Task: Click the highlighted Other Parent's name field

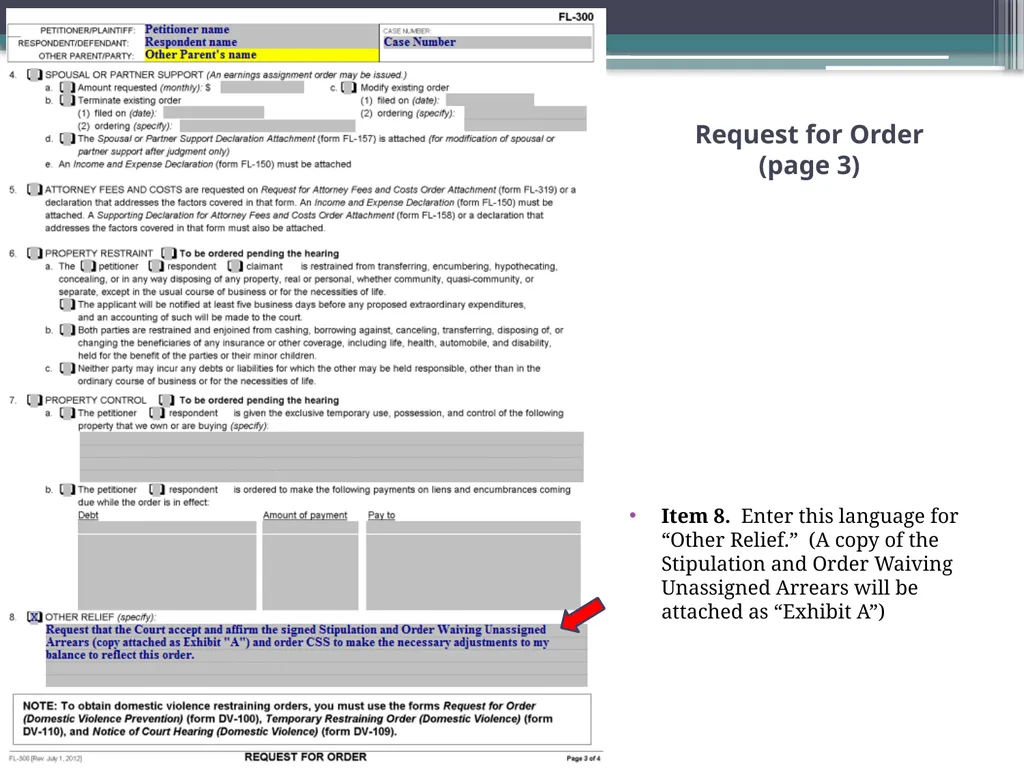Action: point(260,55)
